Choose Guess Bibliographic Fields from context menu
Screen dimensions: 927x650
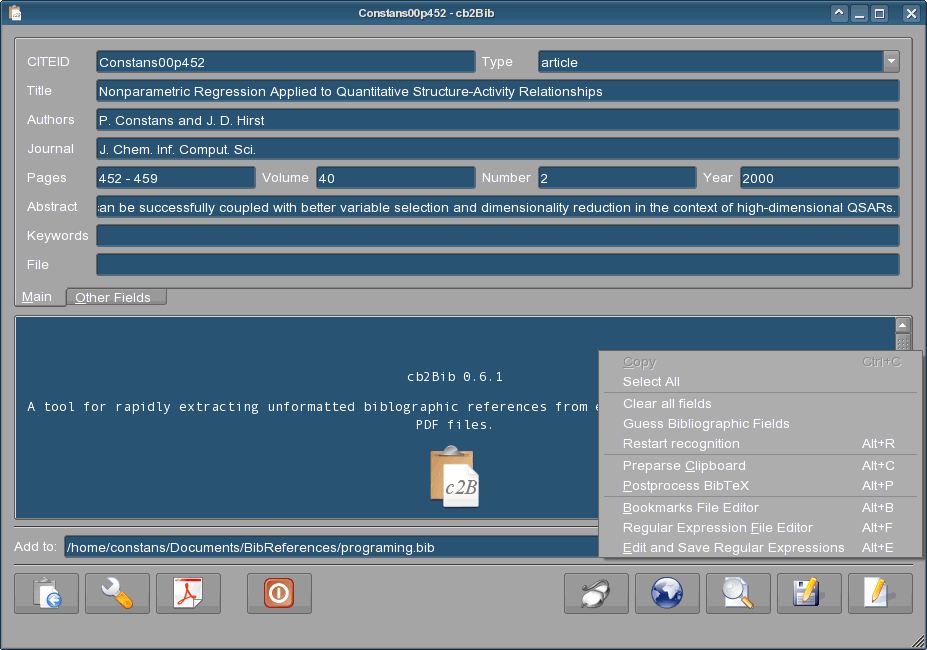click(706, 423)
